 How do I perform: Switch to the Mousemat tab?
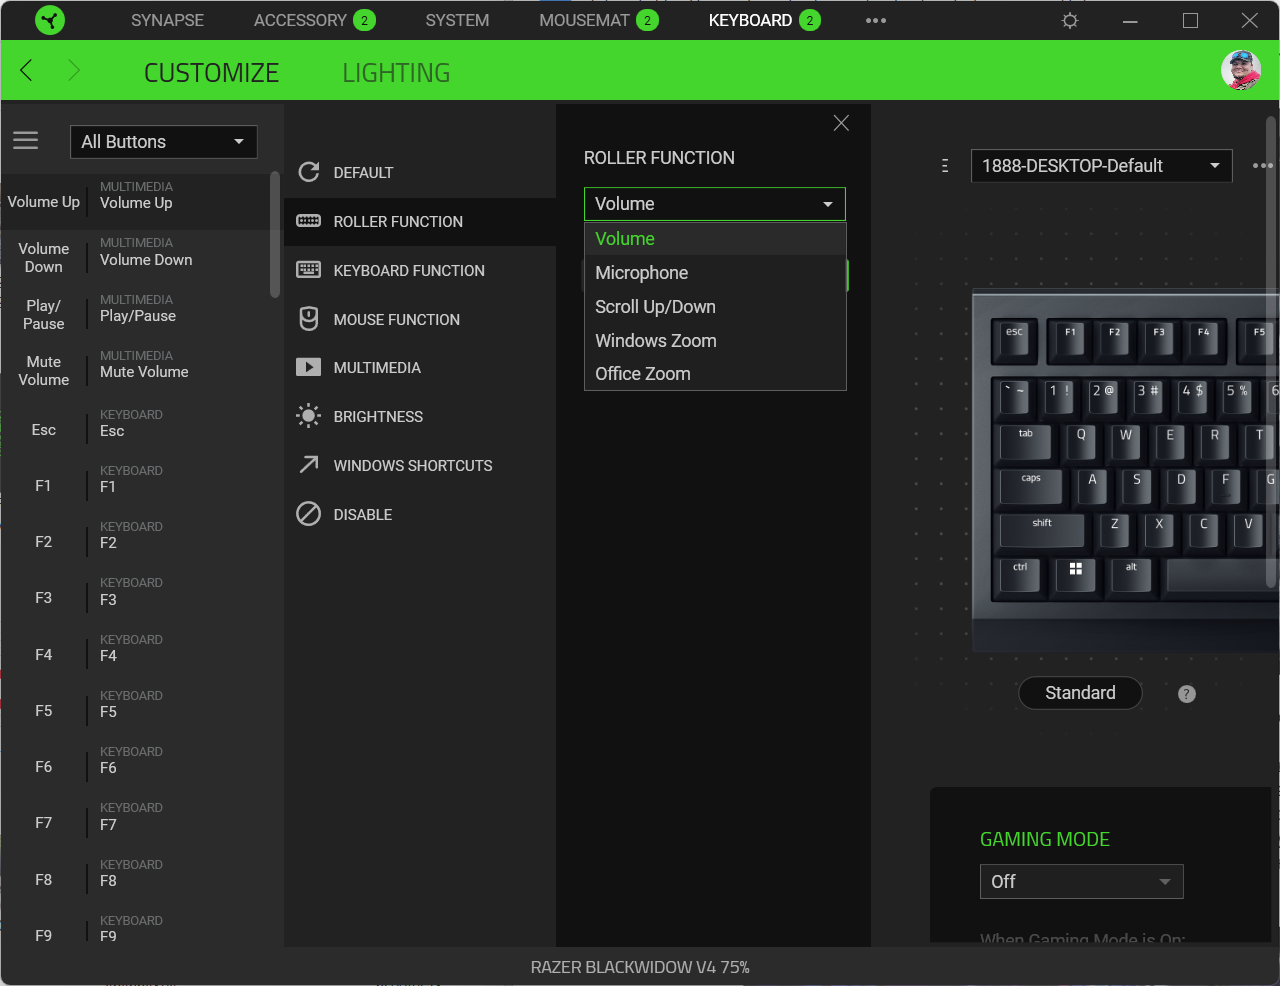599,20
